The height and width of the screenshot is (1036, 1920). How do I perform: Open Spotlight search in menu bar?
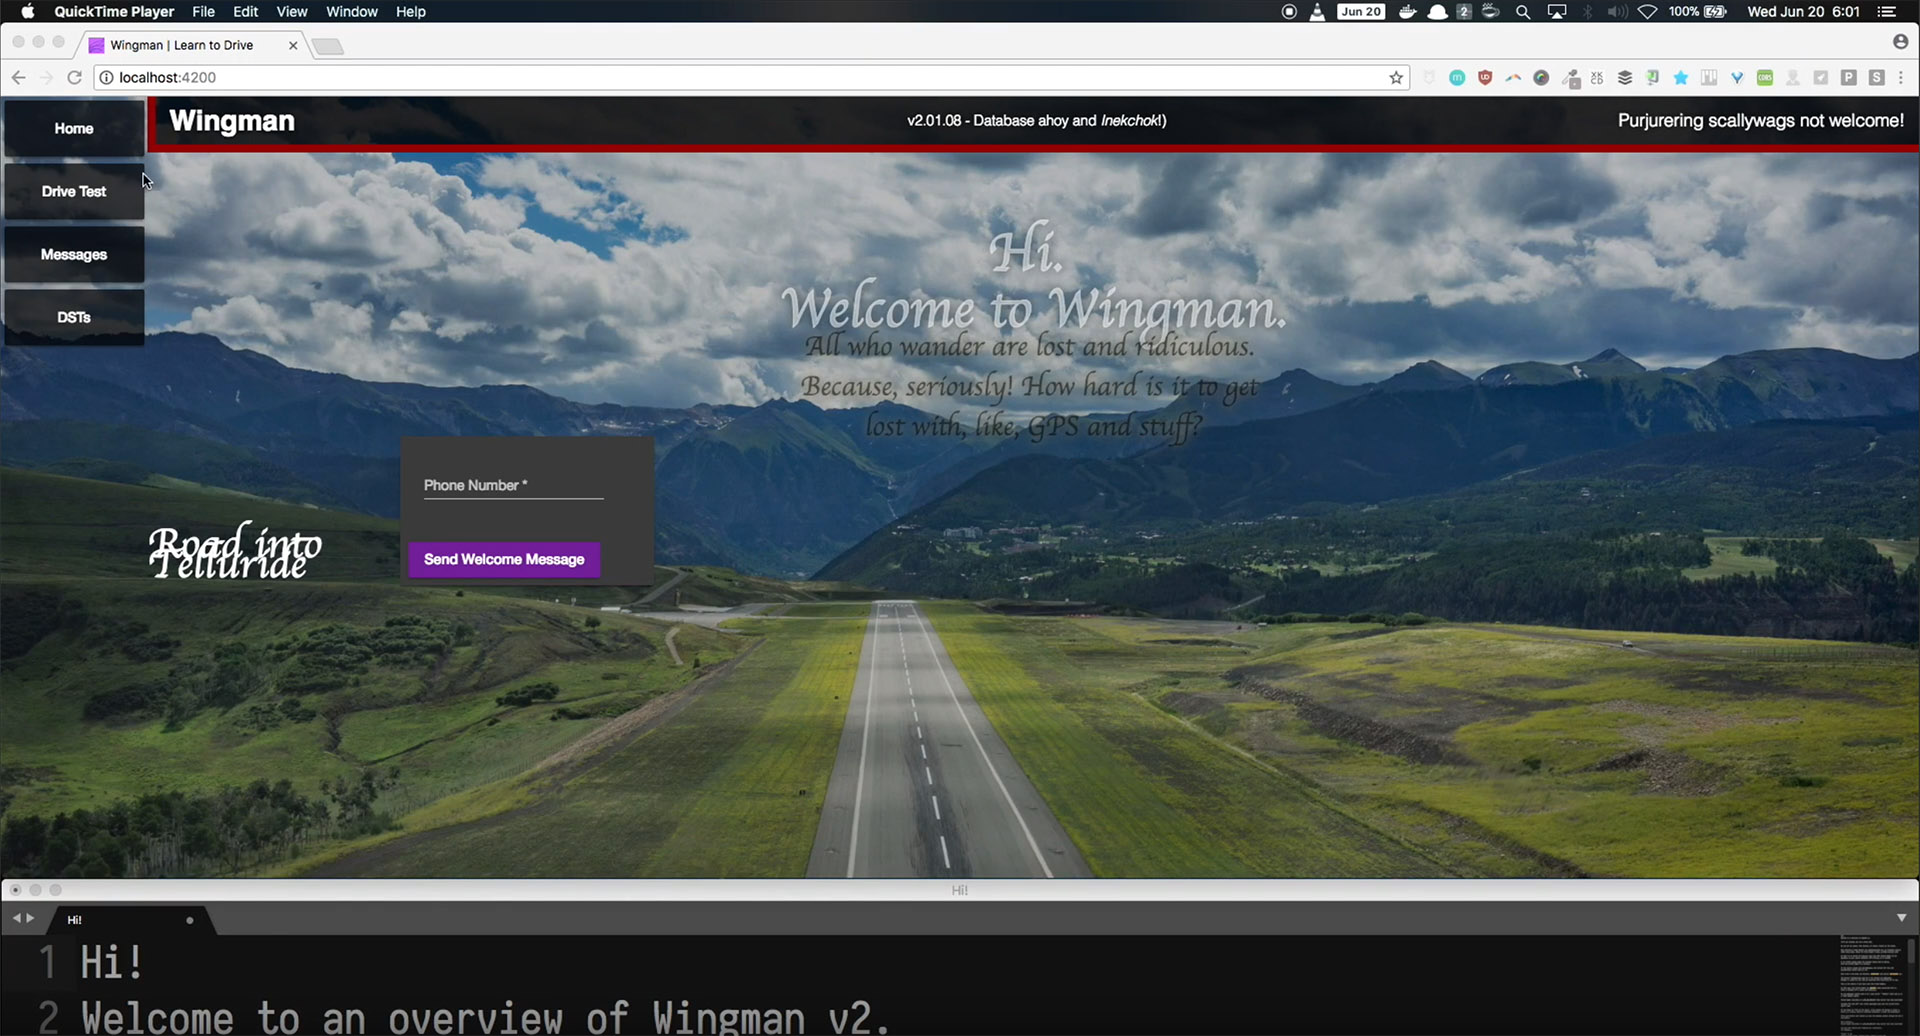click(1523, 12)
